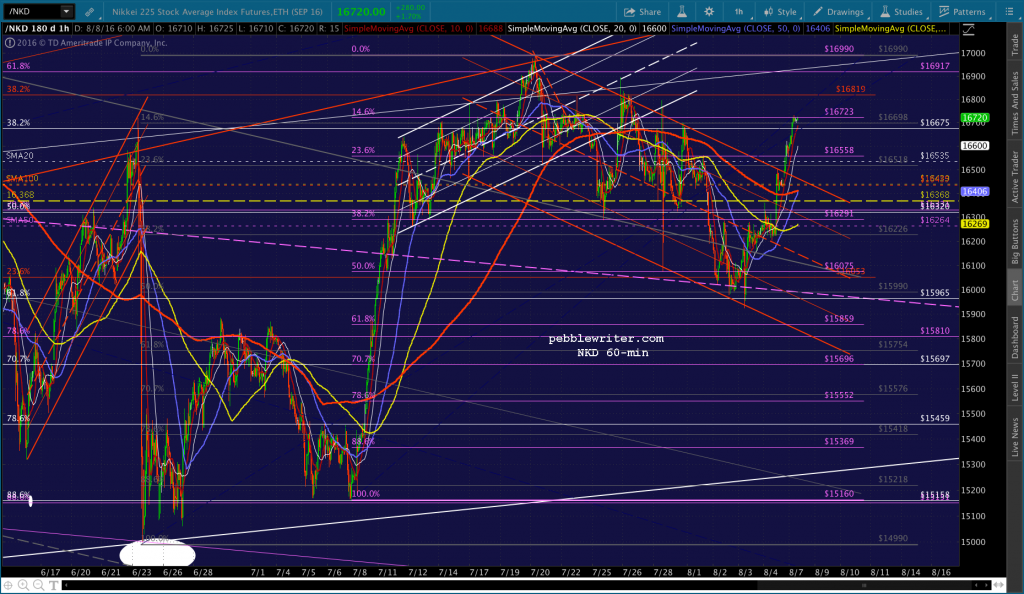
Task: Open the Active Trader sidebar tab
Action: tap(1015, 177)
